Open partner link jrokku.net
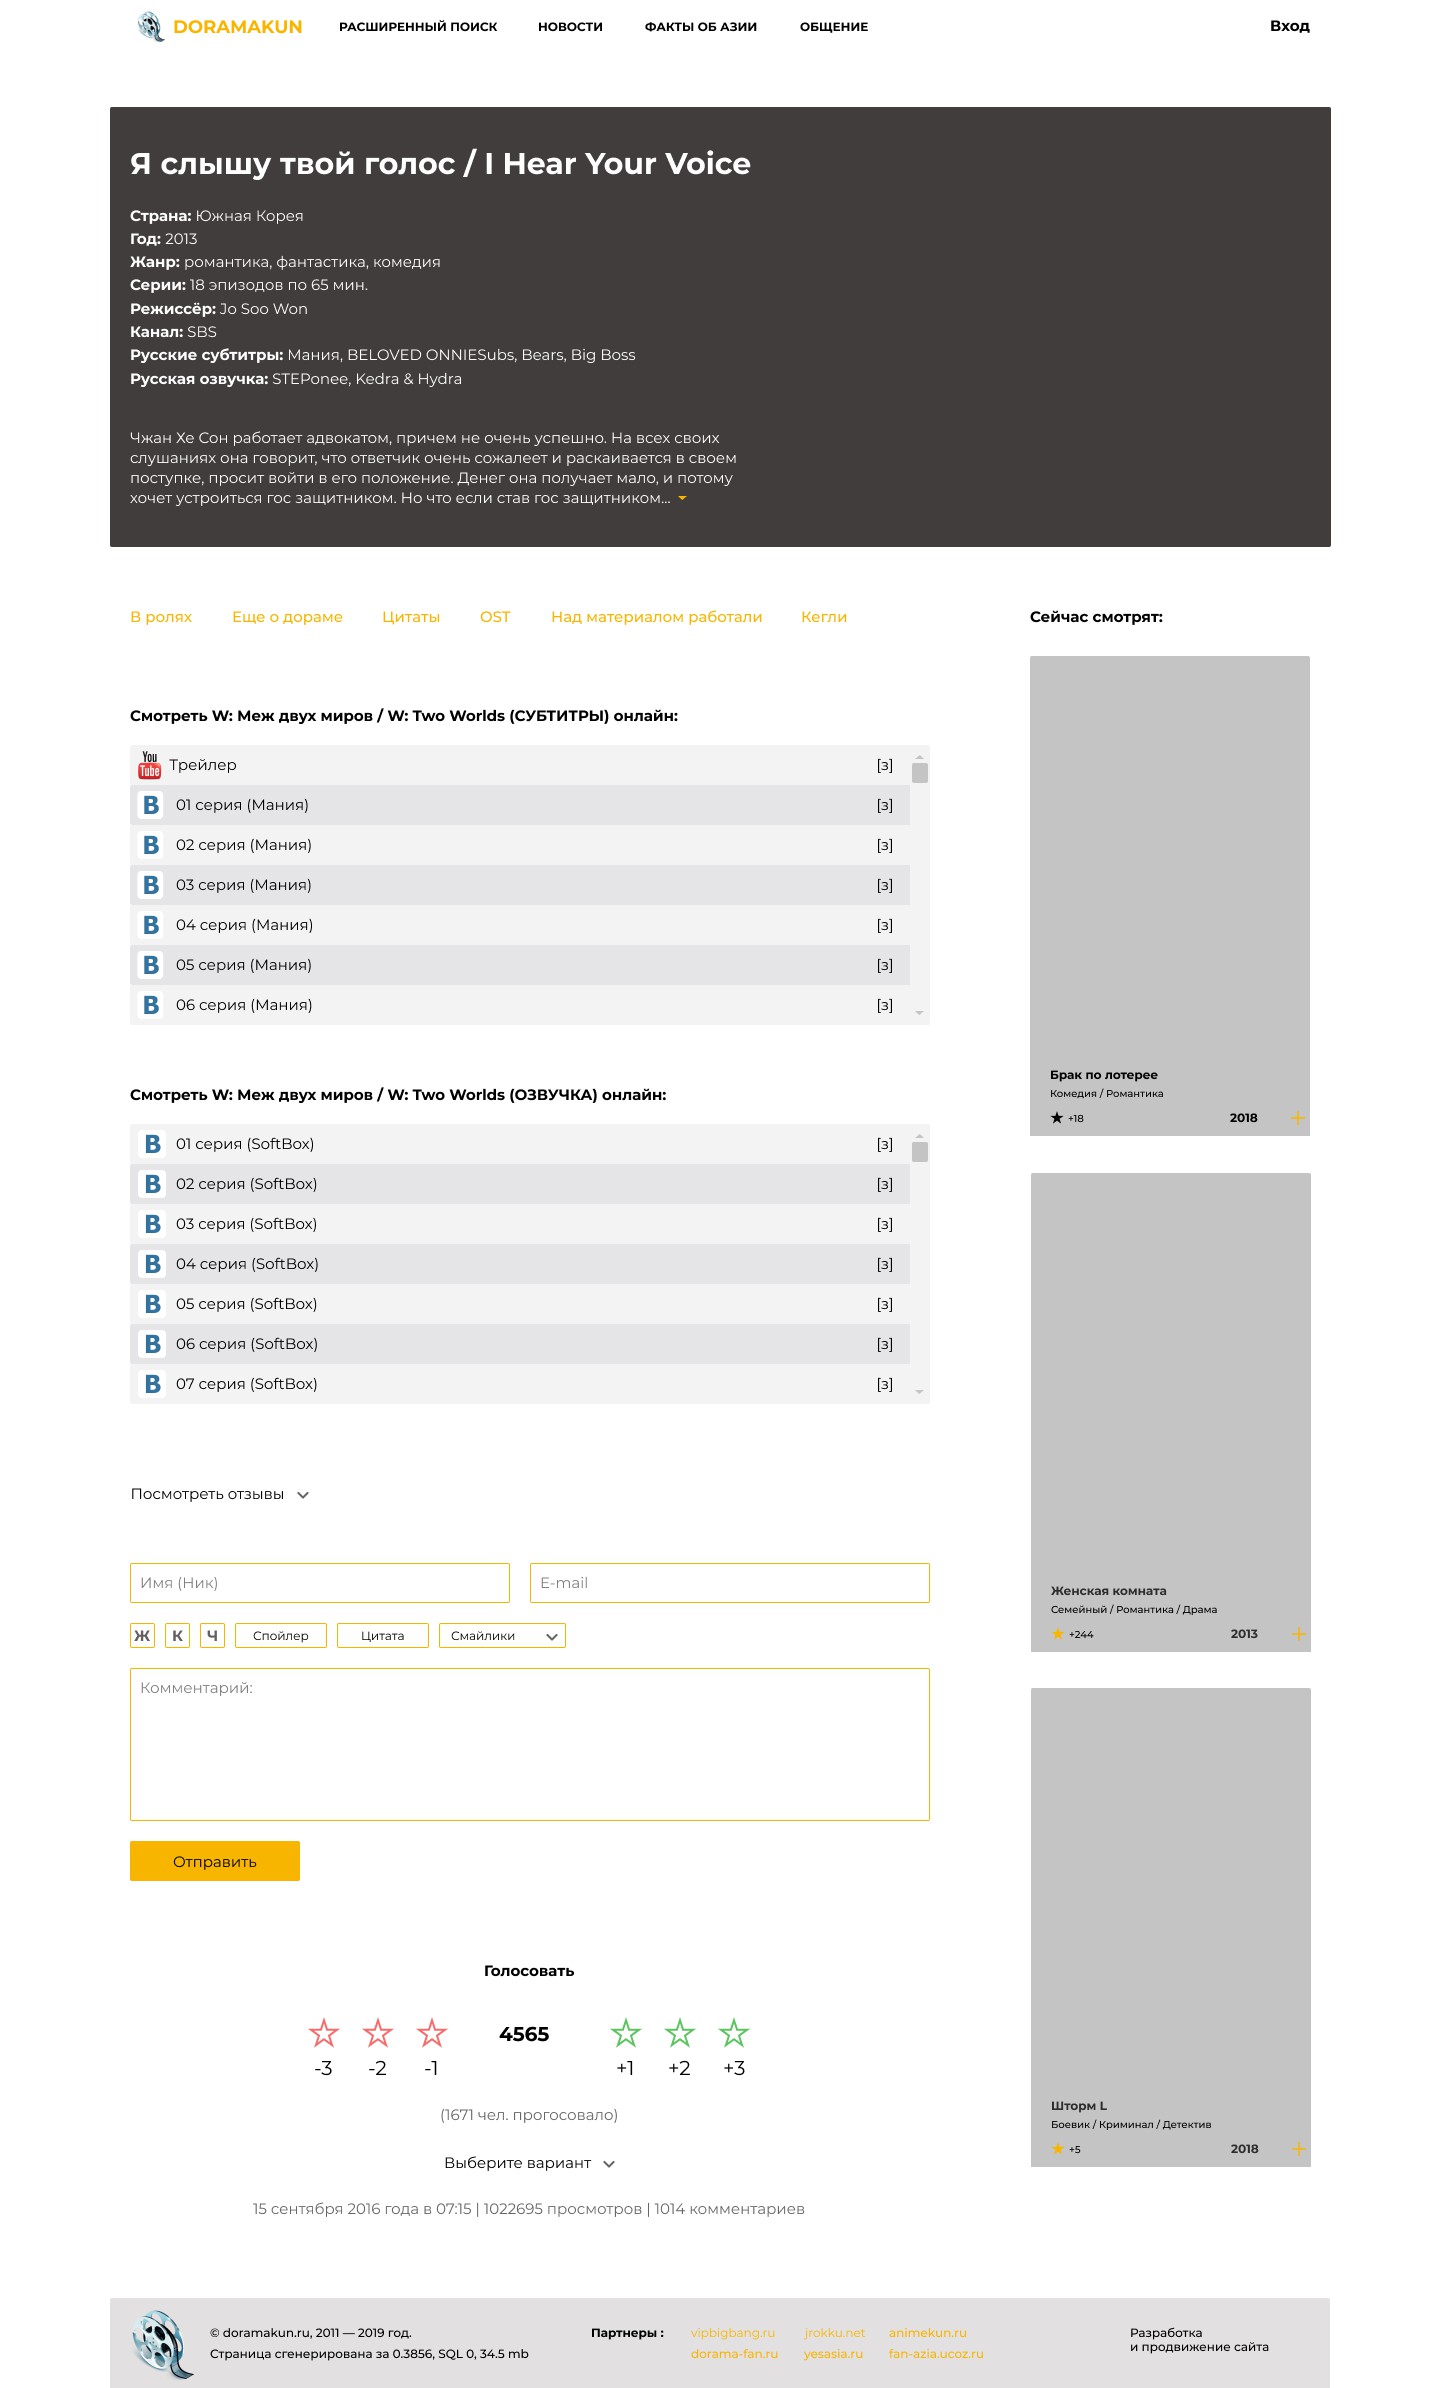The image size is (1440, 2388). [x=835, y=2333]
